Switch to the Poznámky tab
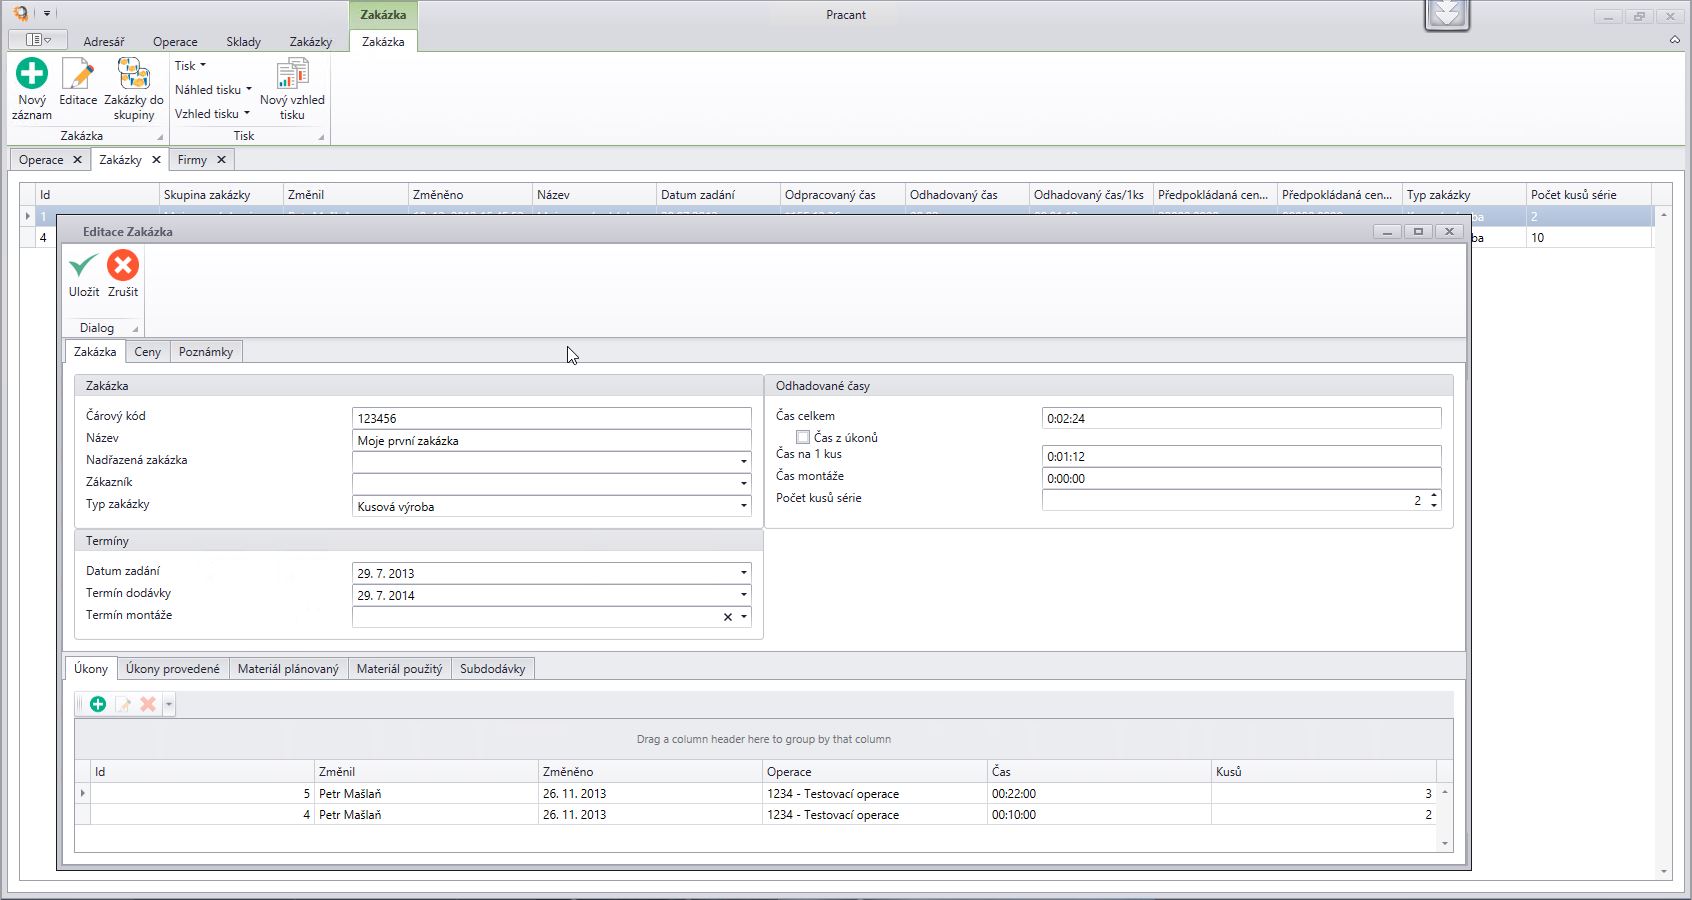The image size is (1692, 900). [x=206, y=352]
